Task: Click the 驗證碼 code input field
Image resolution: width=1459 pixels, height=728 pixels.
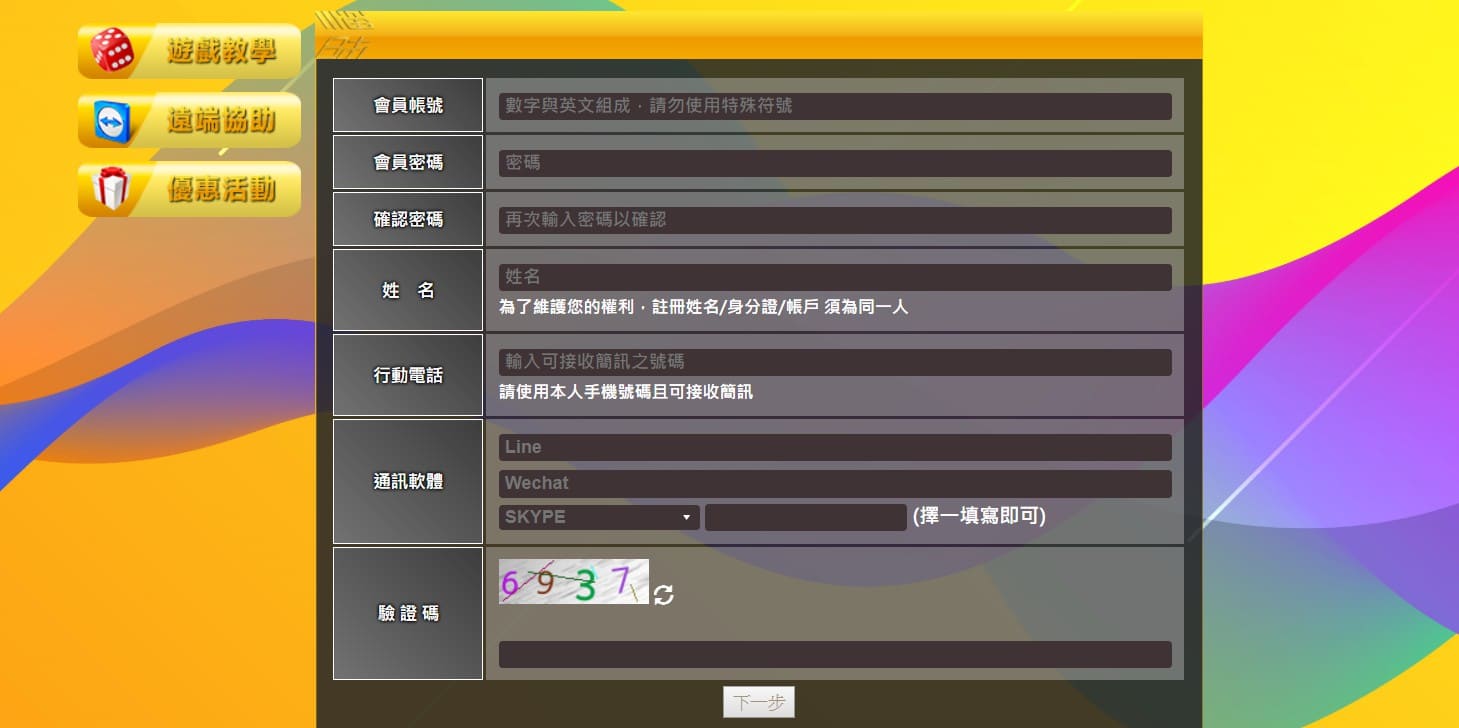Action: pyautogui.click(x=835, y=654)
